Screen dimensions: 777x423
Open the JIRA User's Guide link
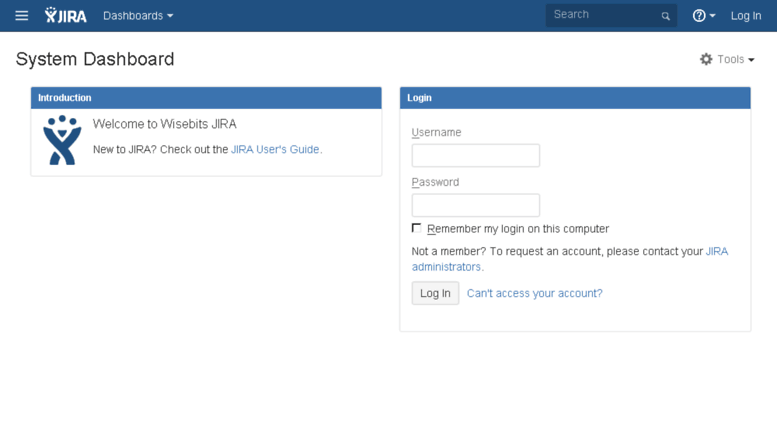(x=275, y=150)
